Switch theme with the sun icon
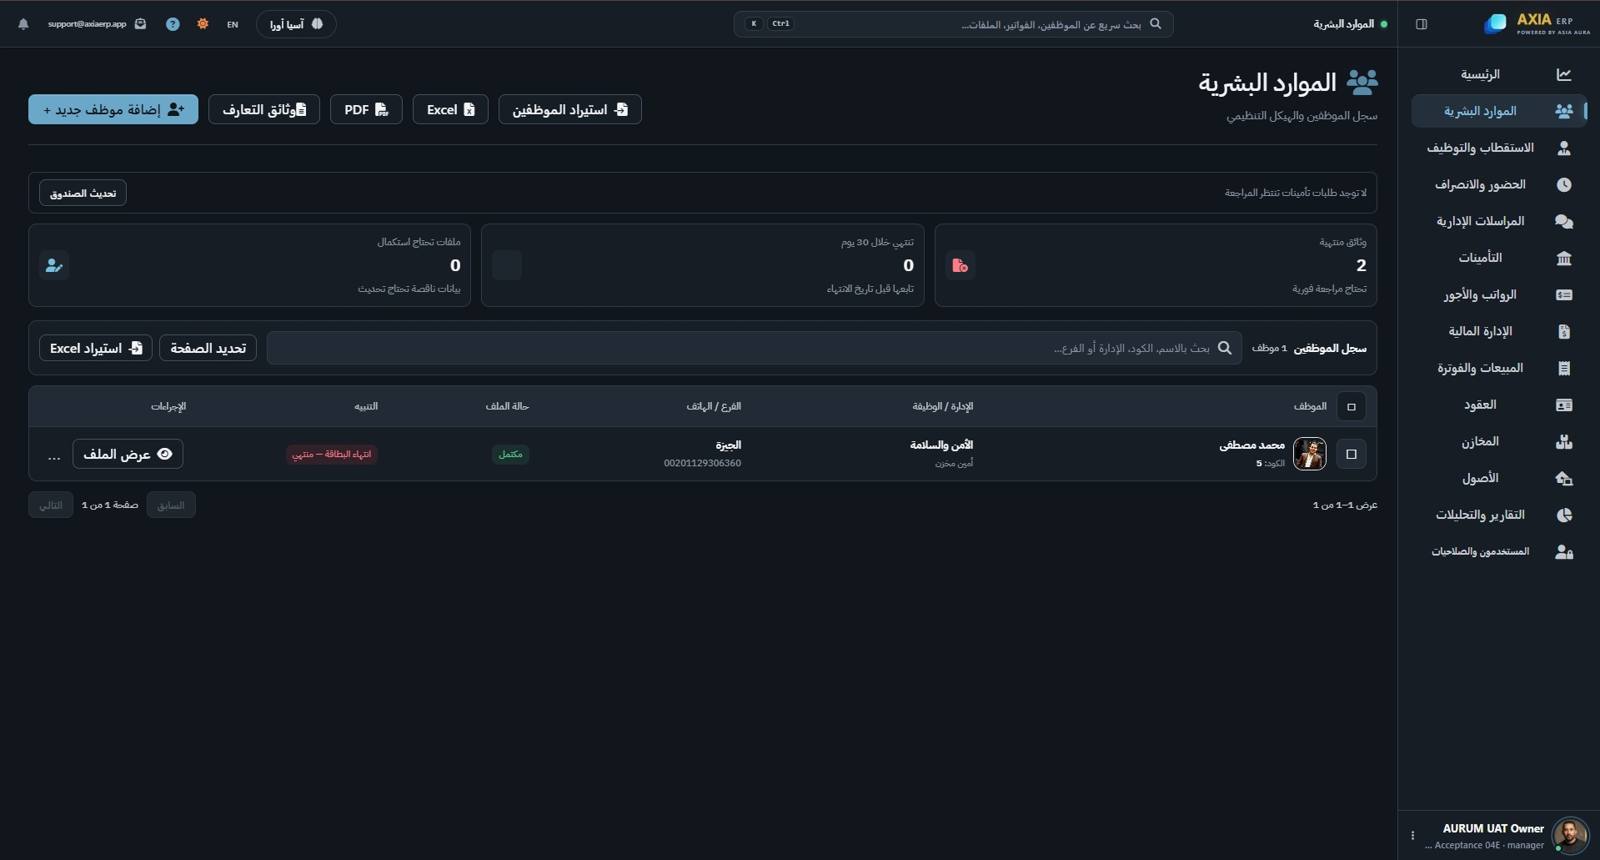The height and width of the screenshot is (860, 1600). tap(203, 24)
